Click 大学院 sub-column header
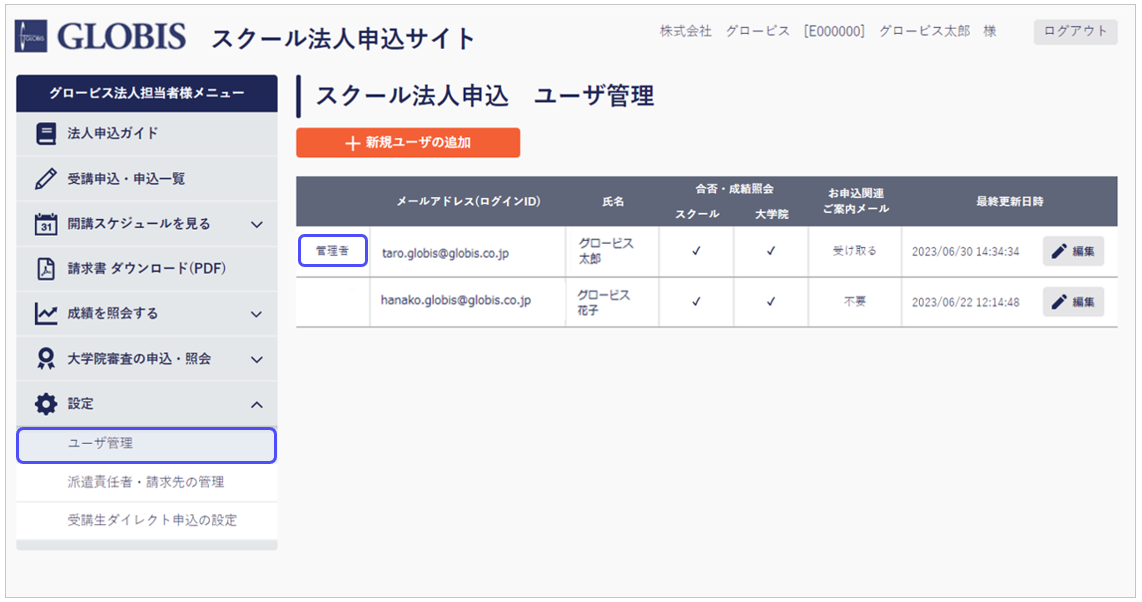 pos(771,214)
